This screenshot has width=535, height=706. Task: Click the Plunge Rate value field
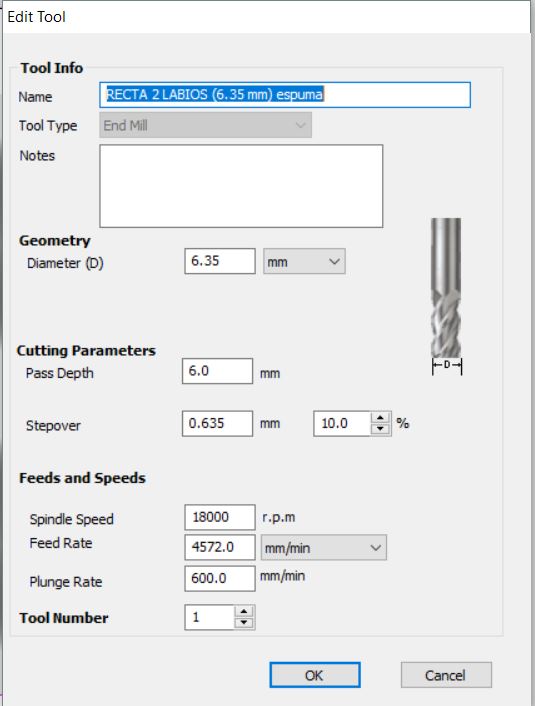click(220, 578)
